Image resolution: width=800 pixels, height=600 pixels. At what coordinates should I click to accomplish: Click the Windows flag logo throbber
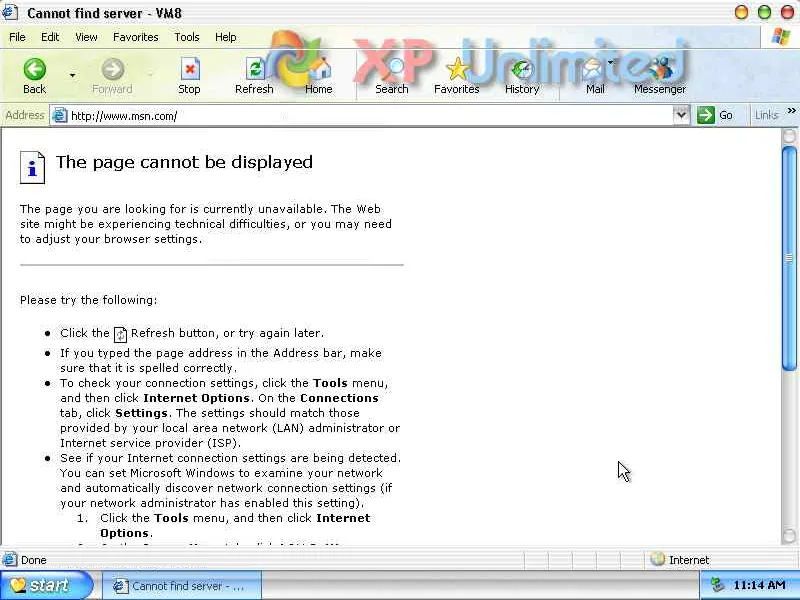click(781, 37)
